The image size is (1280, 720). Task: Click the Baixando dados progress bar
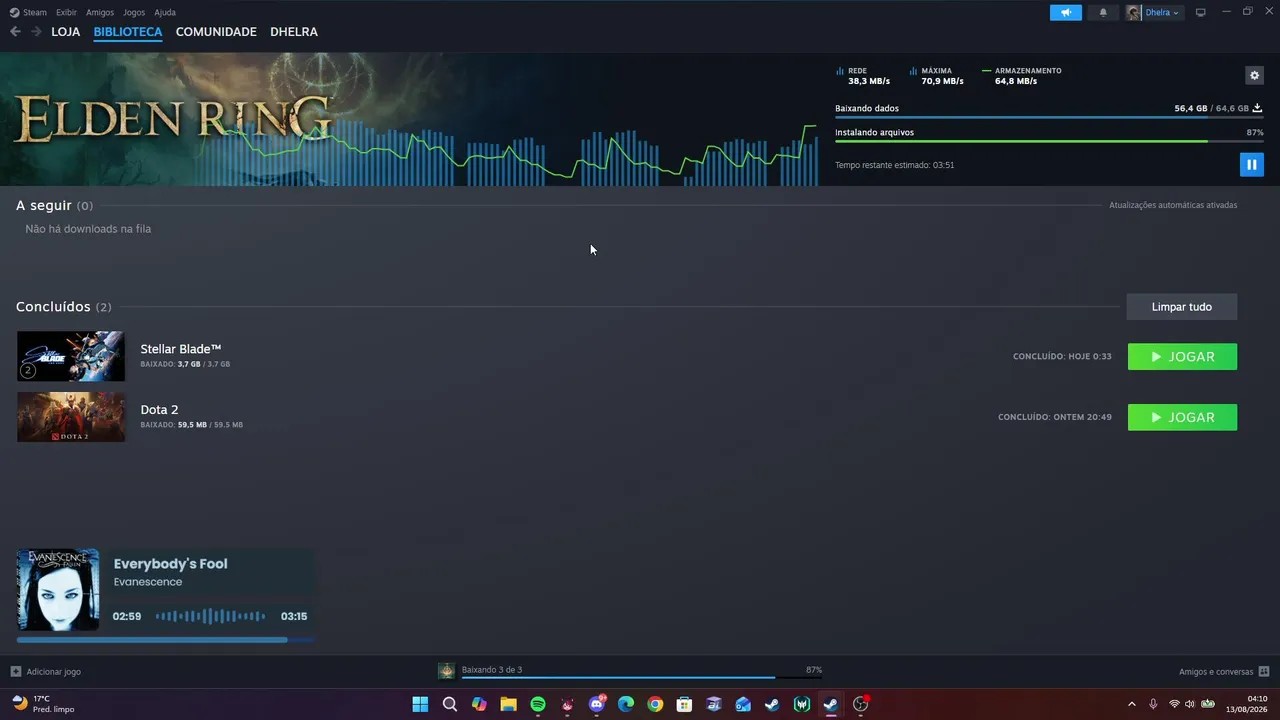point(1048,118)
